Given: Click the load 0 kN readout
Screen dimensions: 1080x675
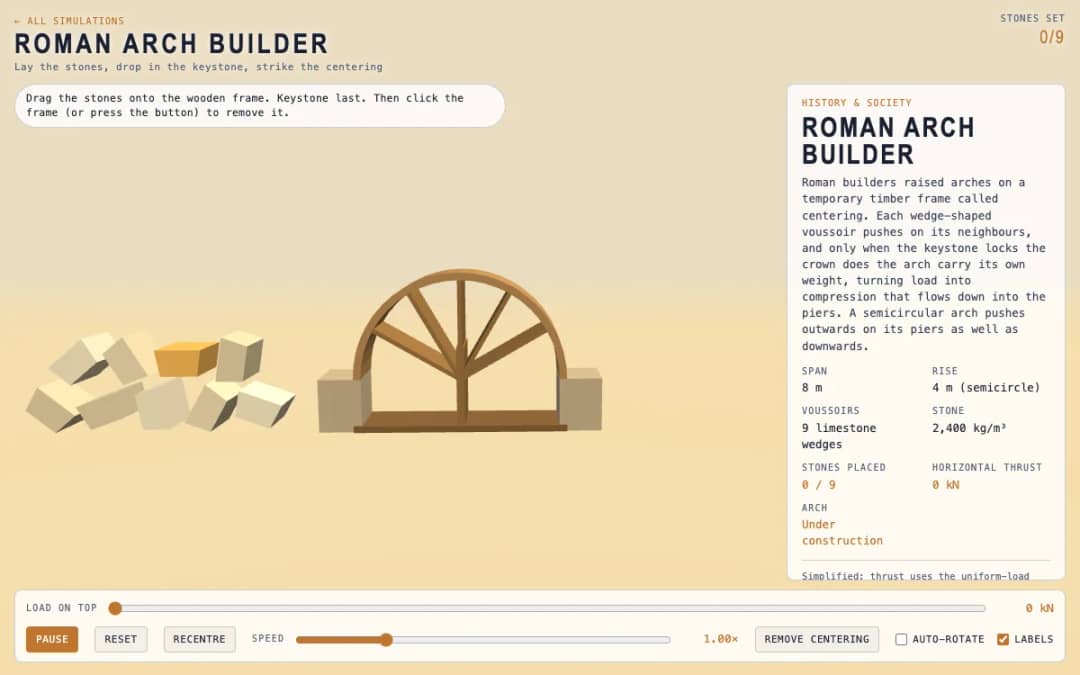Looking at the screenshot, I should 1039,608.
